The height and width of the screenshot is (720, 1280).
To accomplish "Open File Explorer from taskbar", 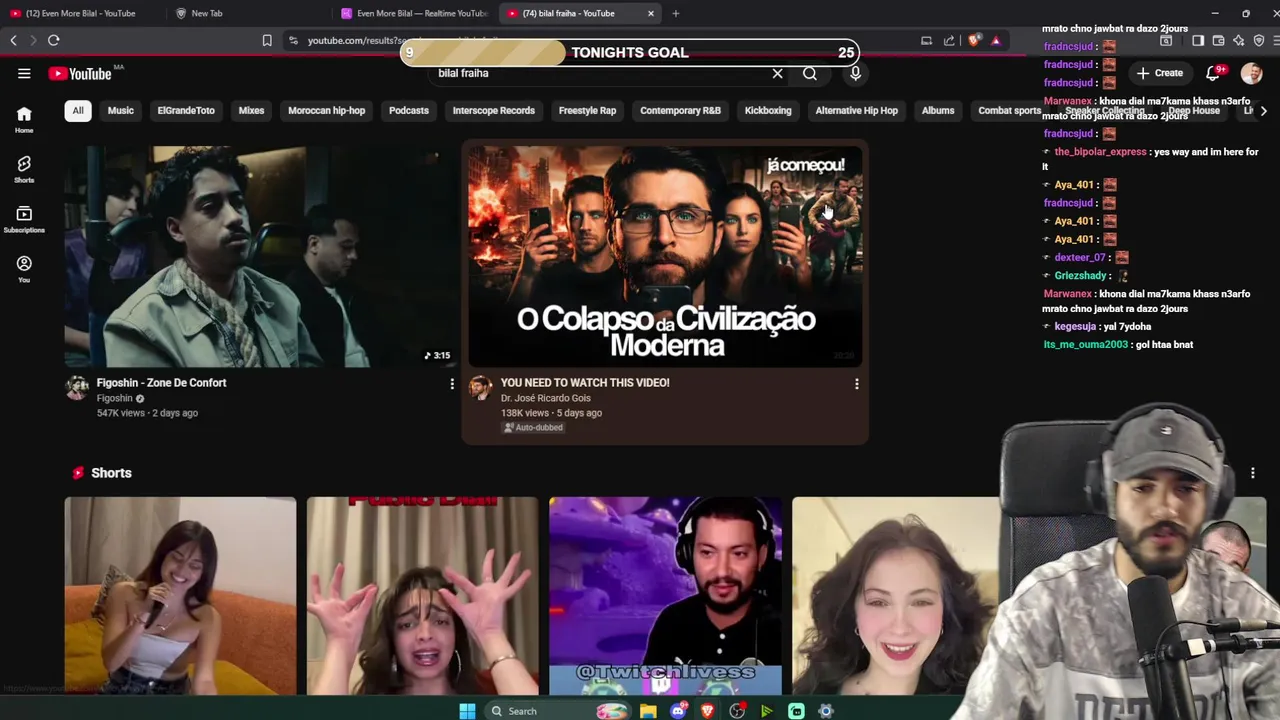I will pos(648,711).
